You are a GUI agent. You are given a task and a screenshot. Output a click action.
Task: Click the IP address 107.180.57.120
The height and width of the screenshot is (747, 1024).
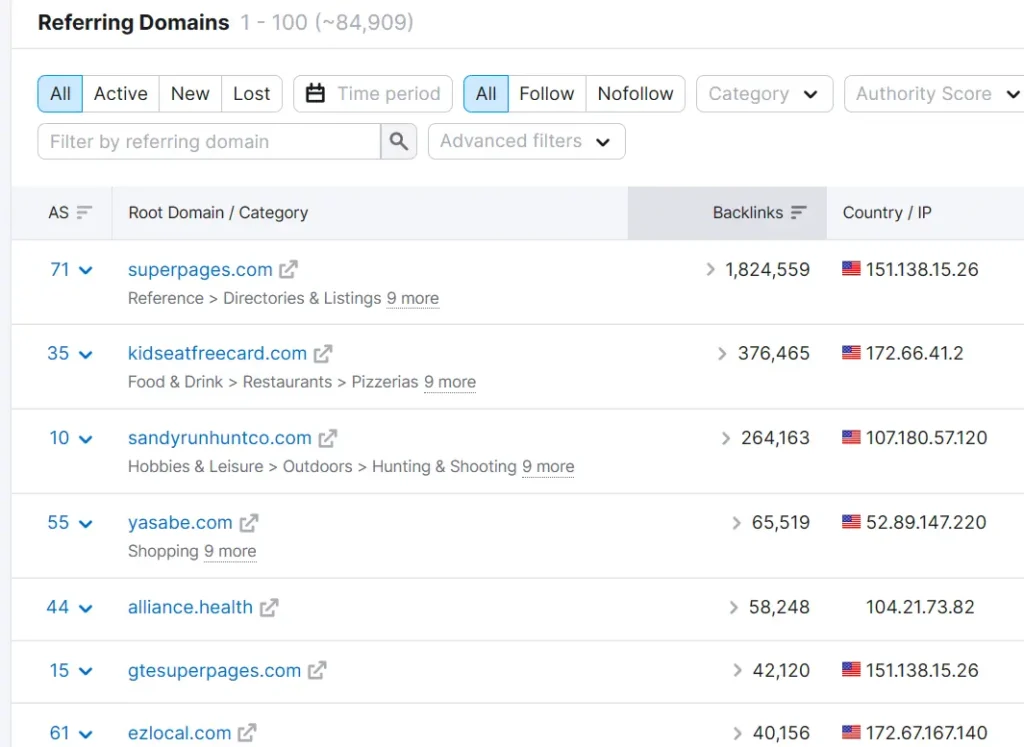tap(926, 437)
